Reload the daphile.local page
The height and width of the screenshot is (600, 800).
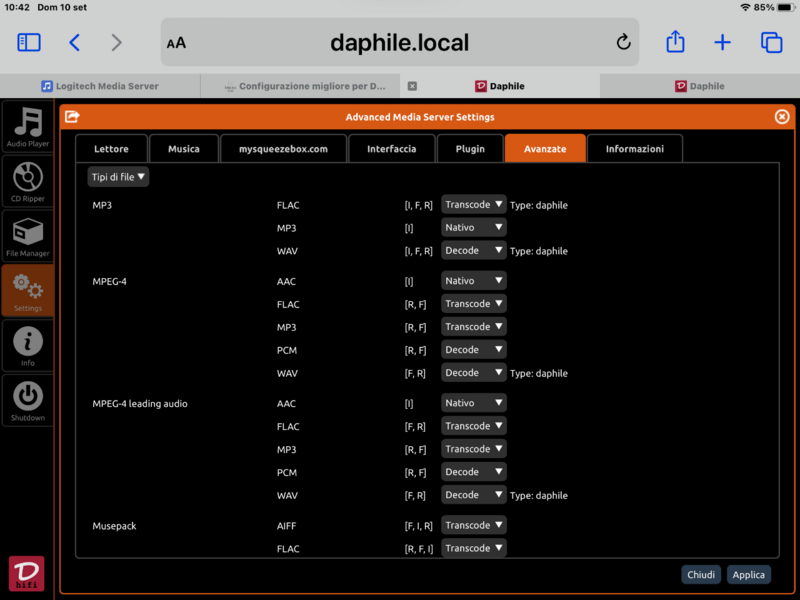tap(624, 42)
